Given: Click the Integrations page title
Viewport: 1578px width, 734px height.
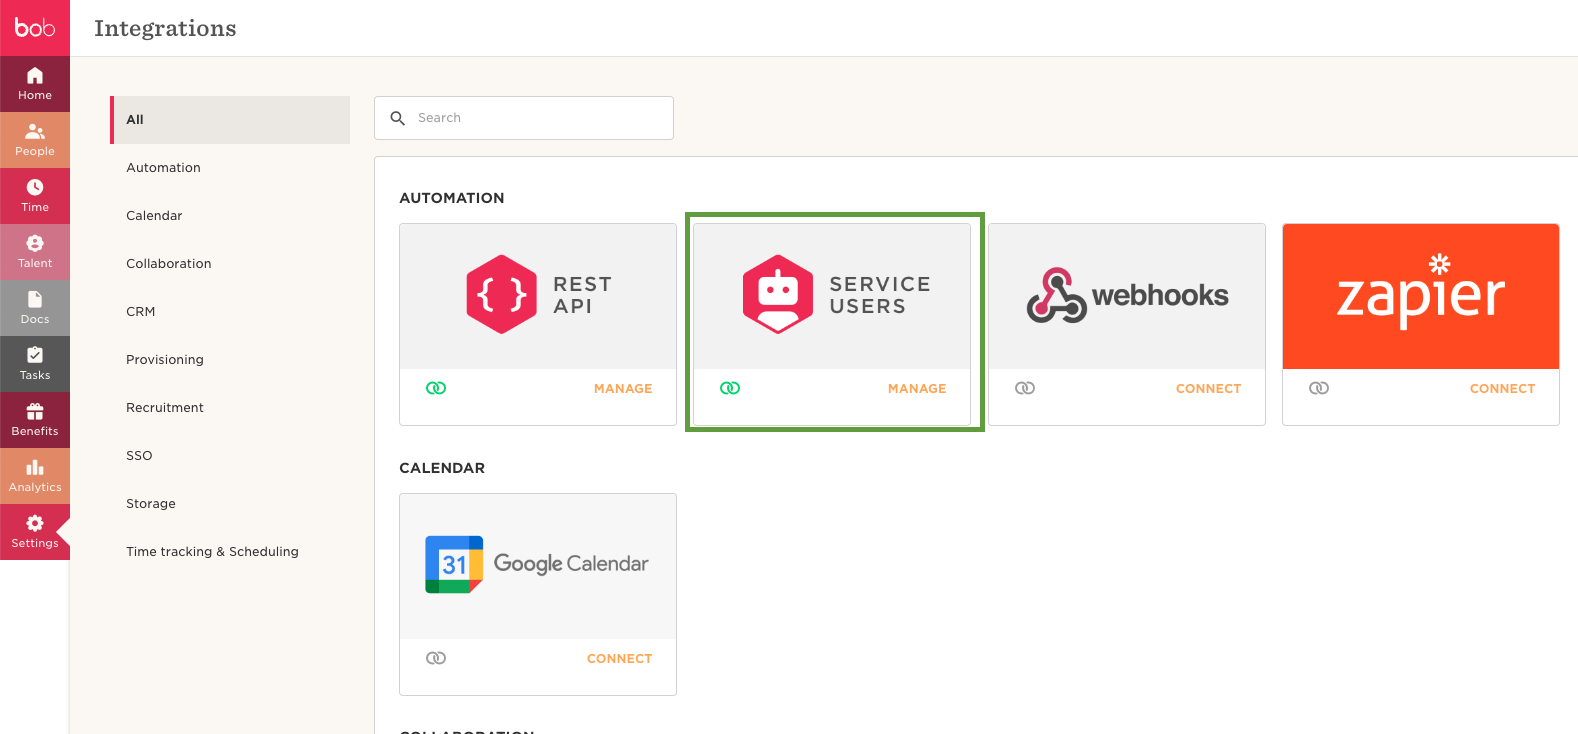Looking at the screenshot, I should tap(165, 28).
